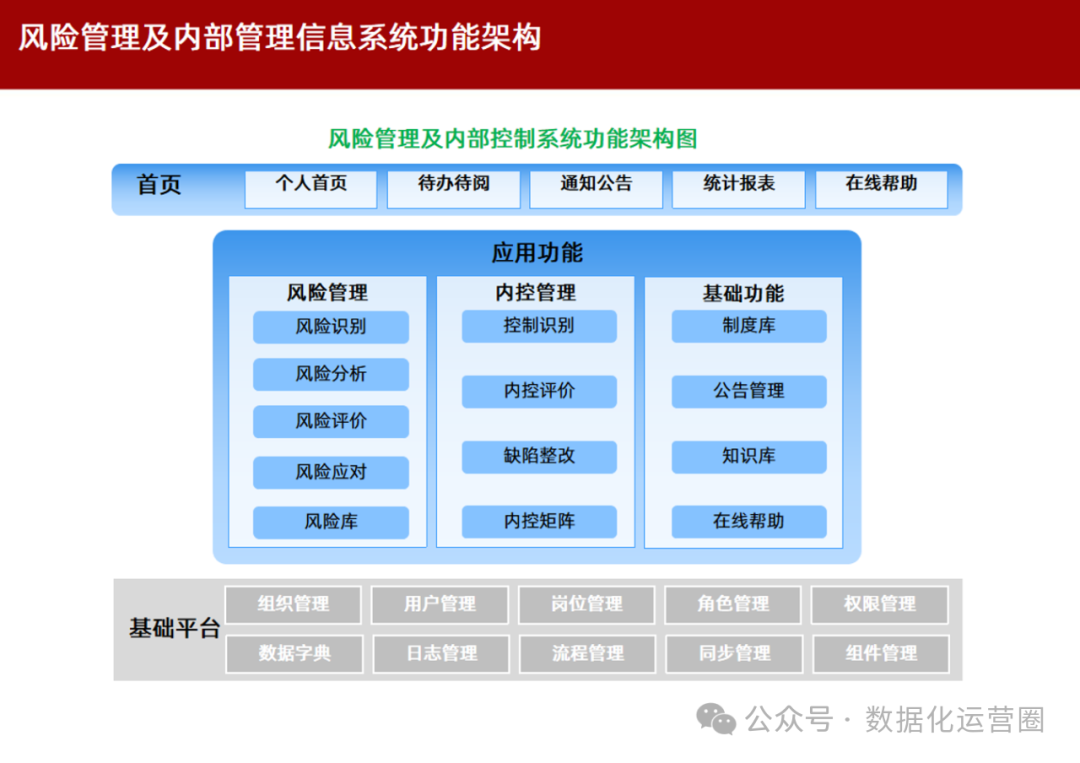The image size is (1080, 763).
Task: Select the 内控评价 module
Action: pos(539,391)
